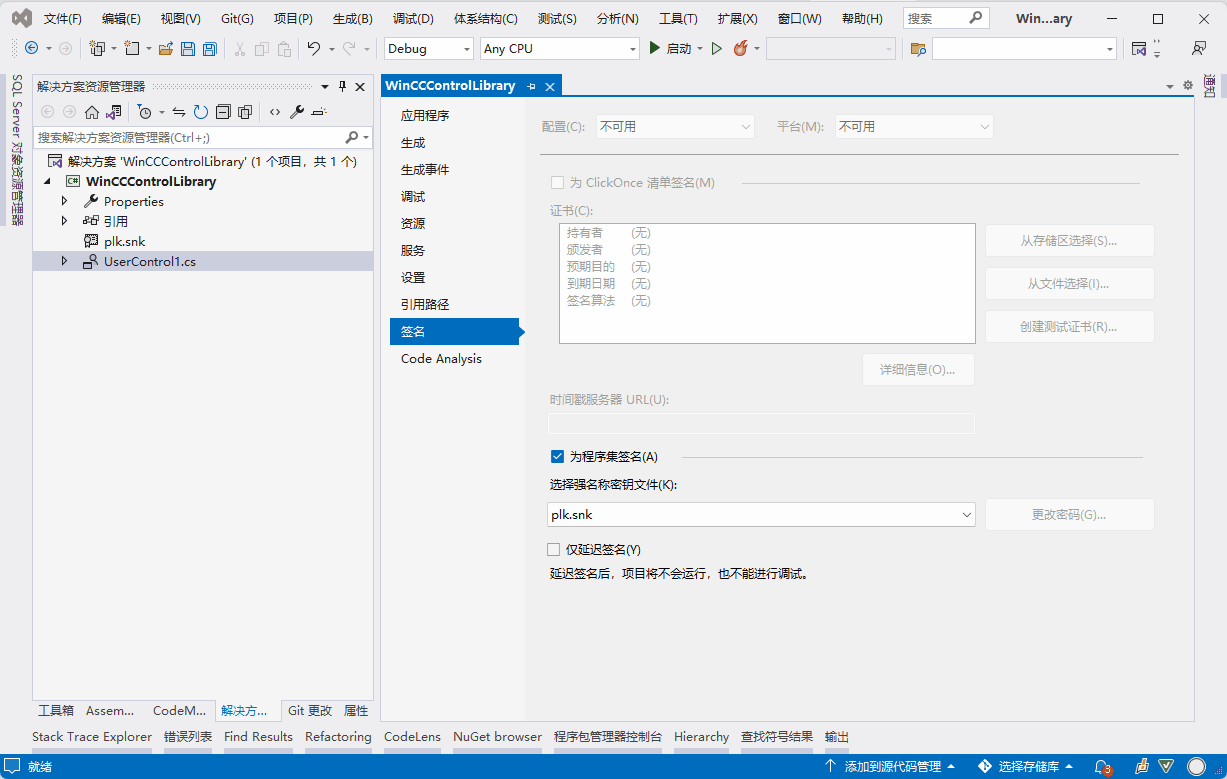The image size is (1227, 779).
Task: Uncheck 'Sign the assembly' checkbox (为程序集签名)
Action: click(558, 456)
